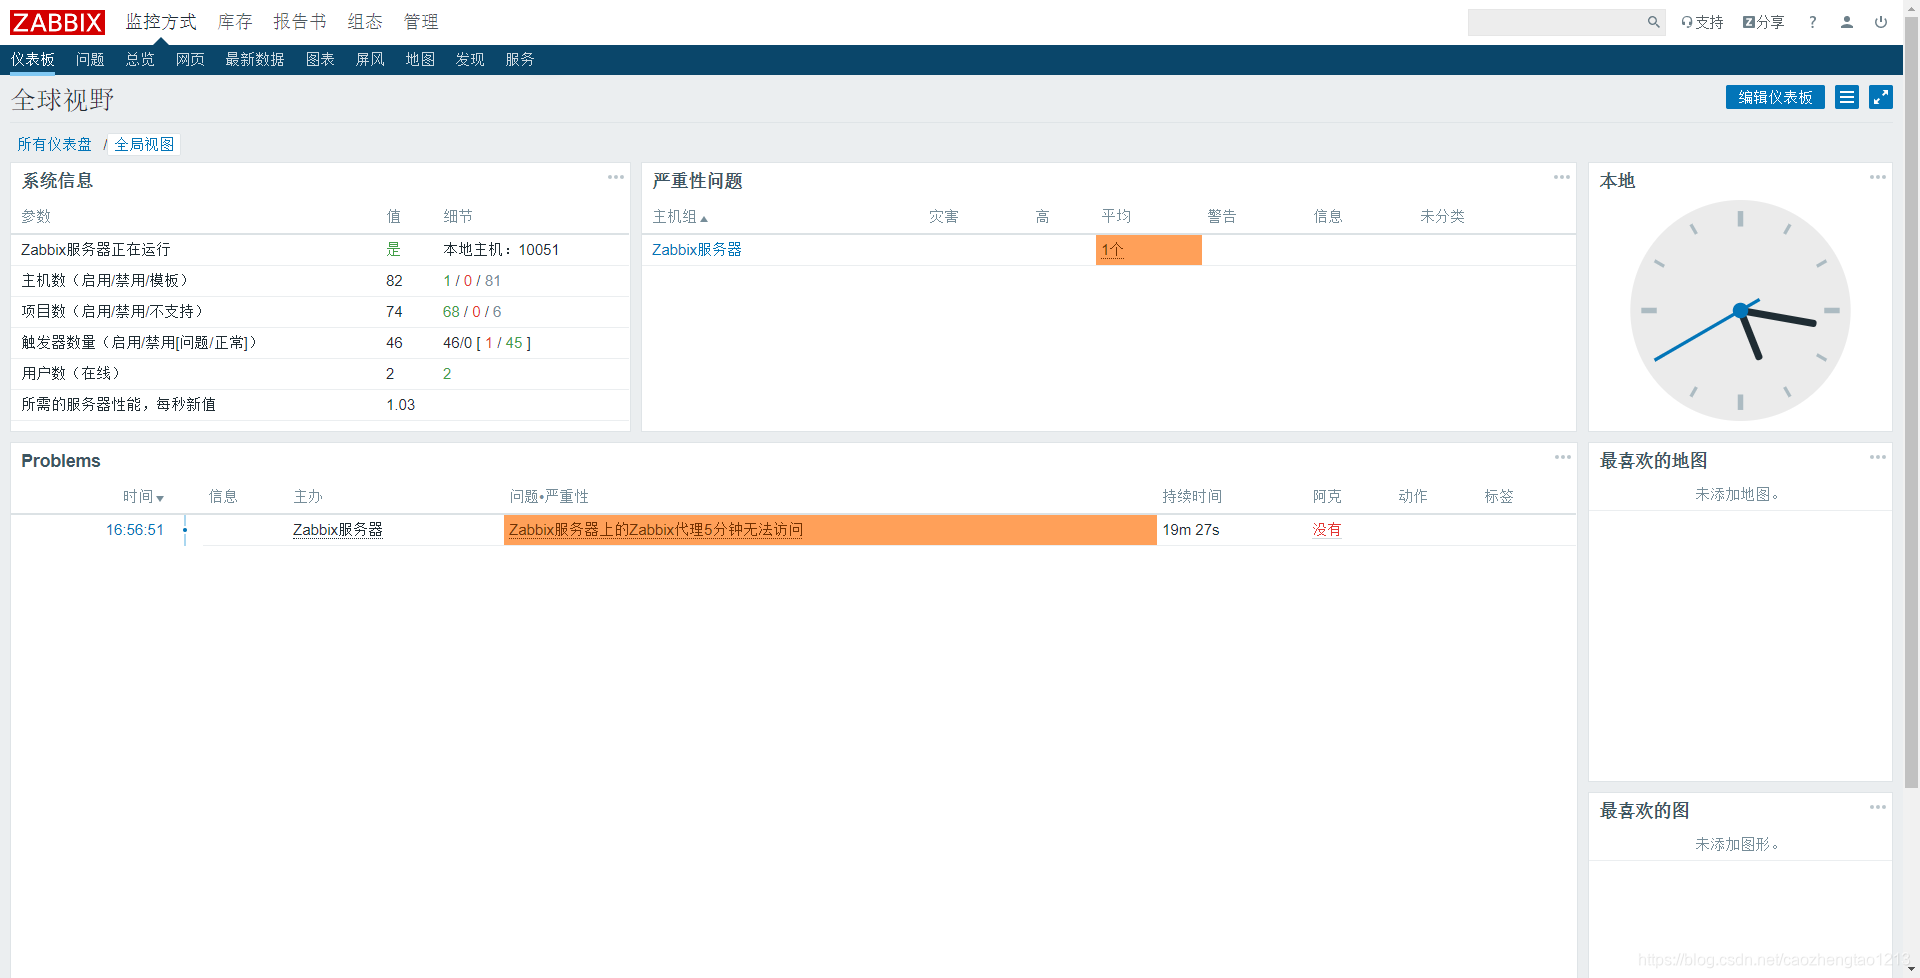
Task: Open 最喜欢的地图 widget options menu
Action: click(x=1877, y=457)
